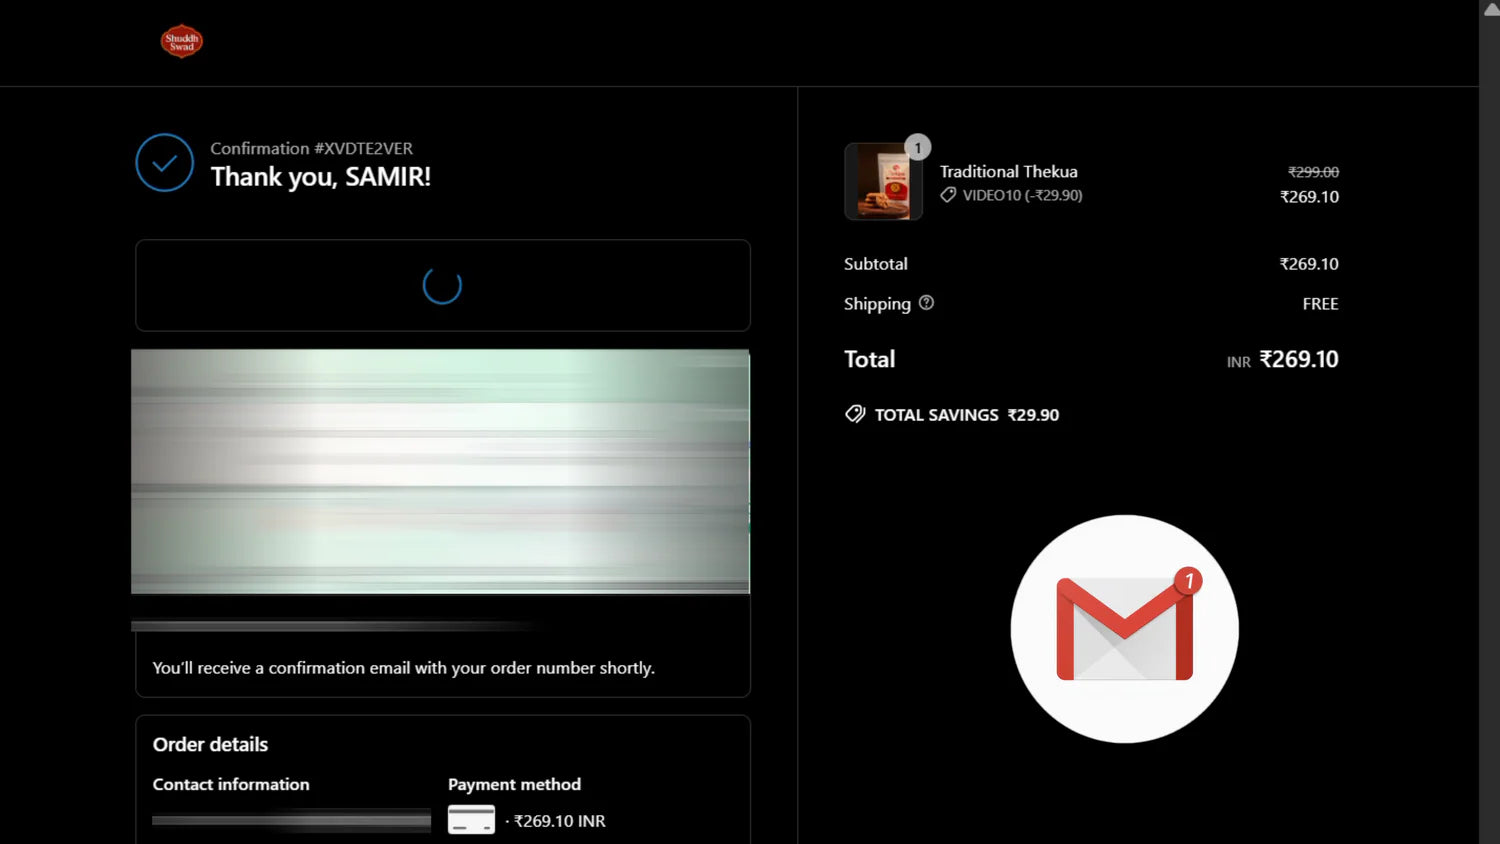Click the scrollbar up arrow
Screen dimensions: 1500x844
[x=1490, y=9]
